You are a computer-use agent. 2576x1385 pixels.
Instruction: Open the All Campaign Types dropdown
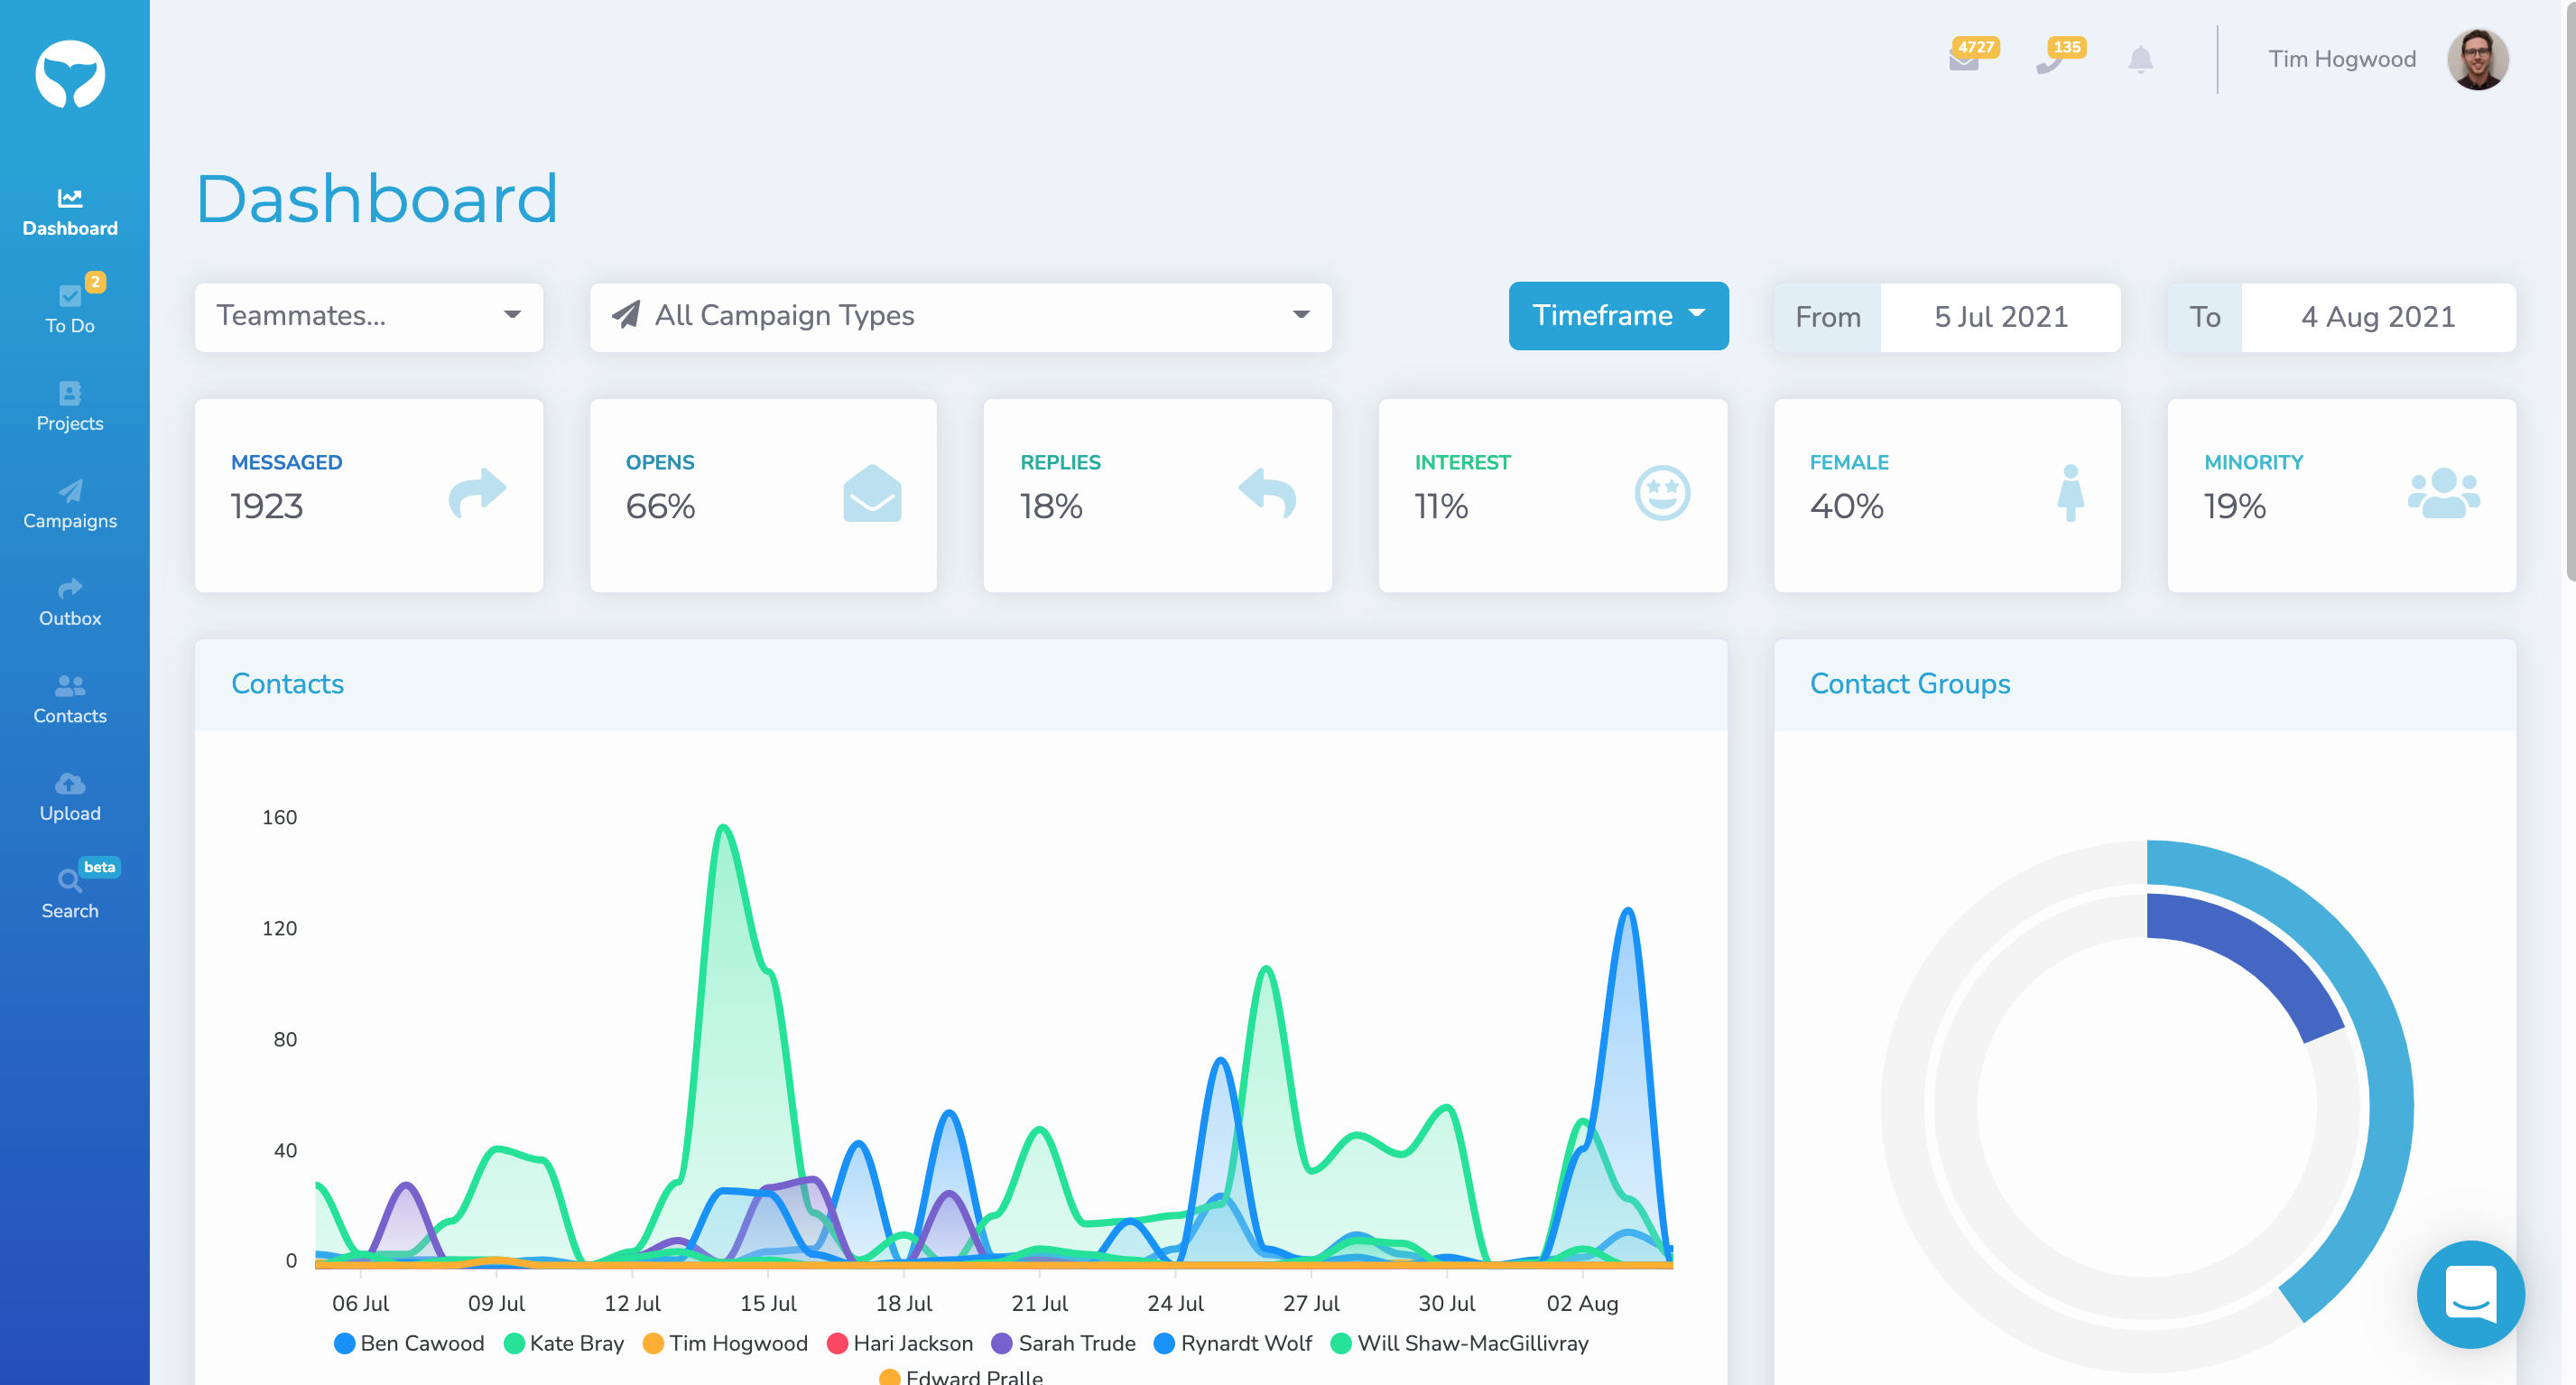(x=960, y=316)
